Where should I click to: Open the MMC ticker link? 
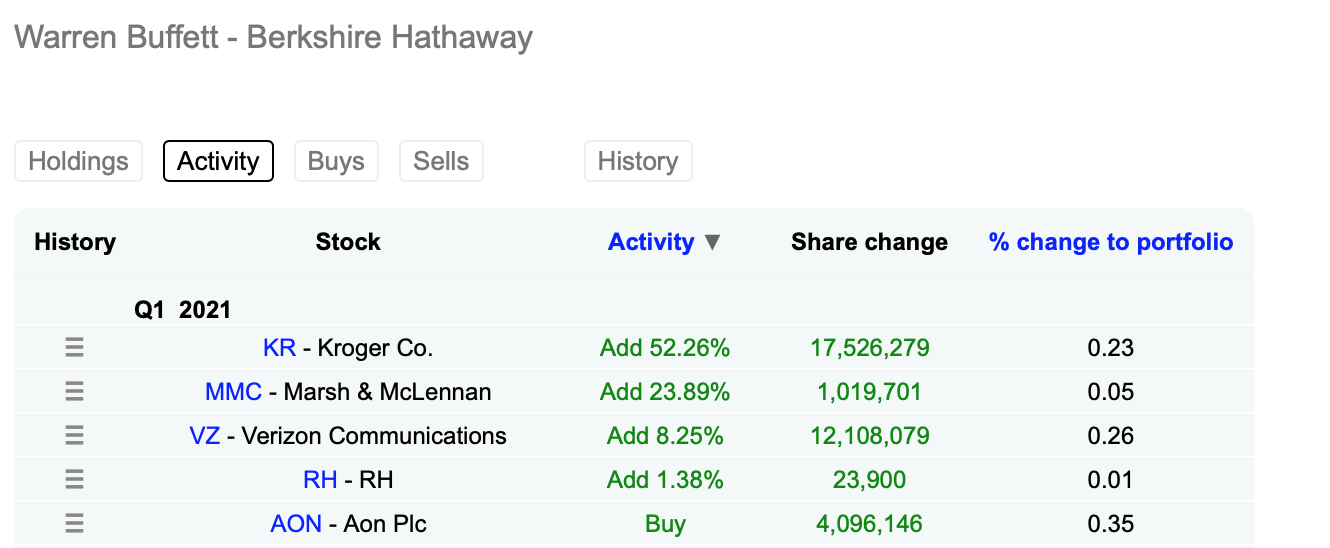click(233, 392)
